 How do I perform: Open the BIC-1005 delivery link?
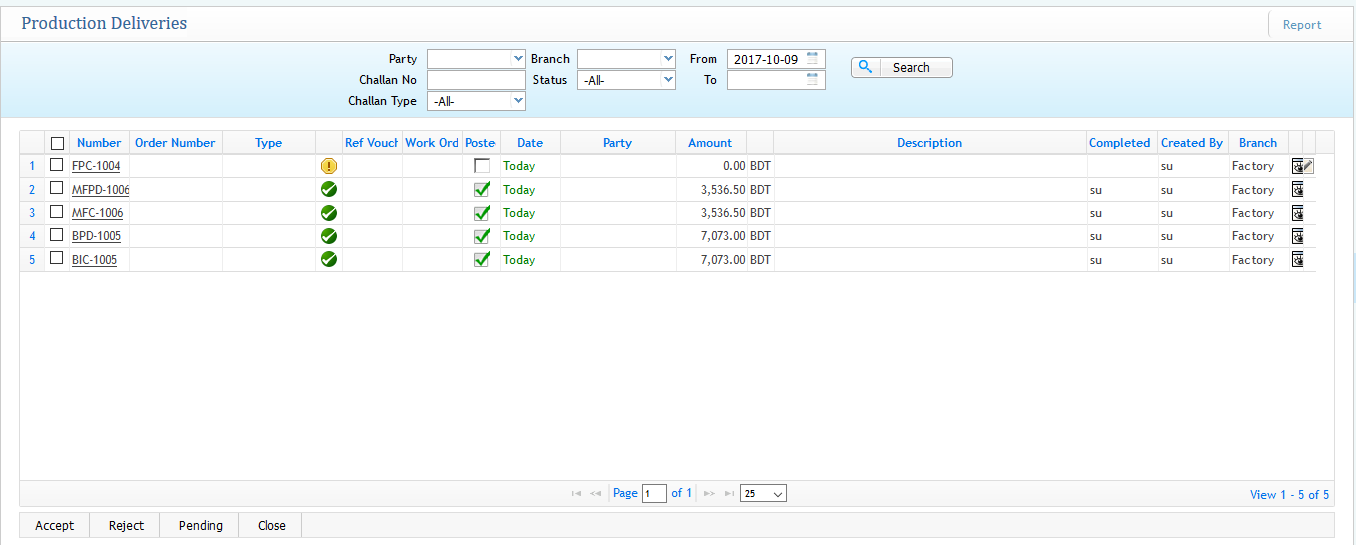pyautogui.click(x=94, y=259)
